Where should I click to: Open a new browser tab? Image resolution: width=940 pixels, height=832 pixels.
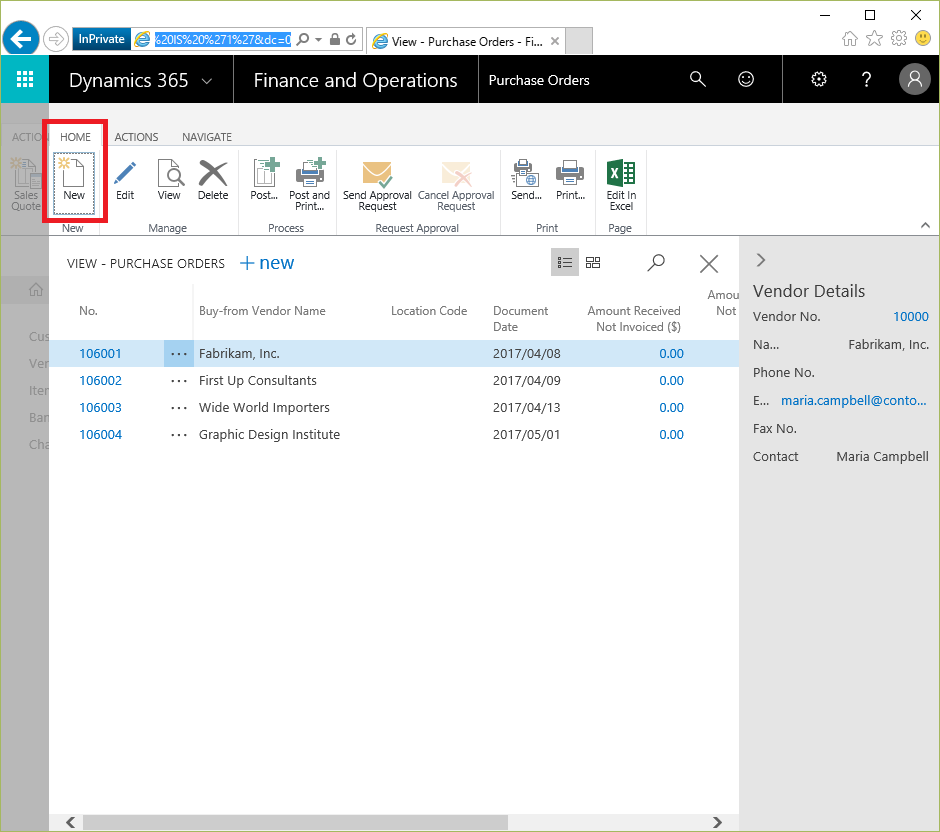click(x=579, y=41)
